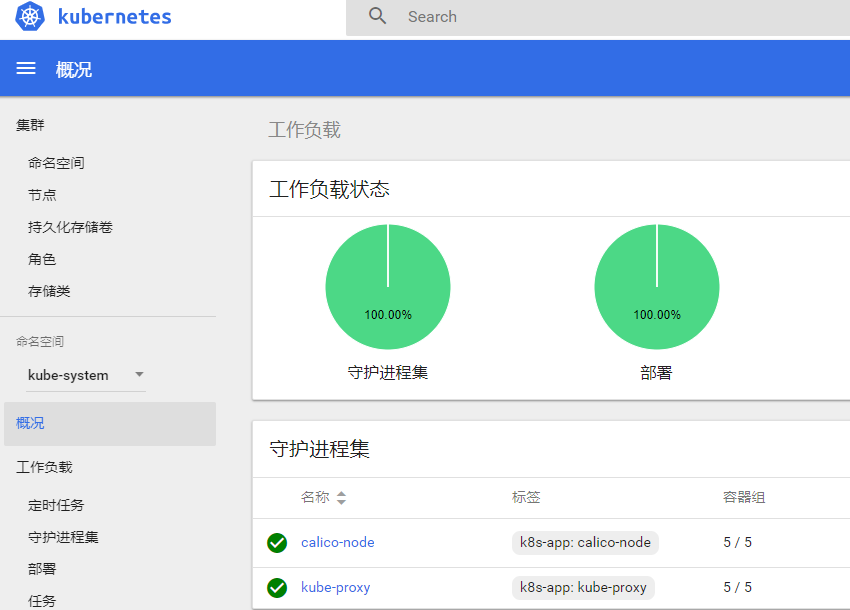The height and width of the screenshot is (610, 850).
Task: Click the k8s-app: kube-proxy label chip
Action: click(583, 588)
